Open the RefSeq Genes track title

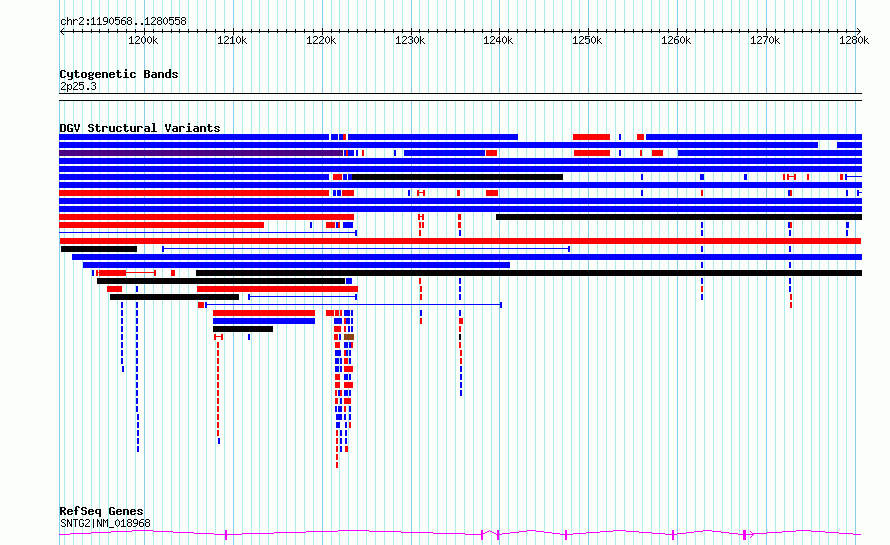[102, 511]
